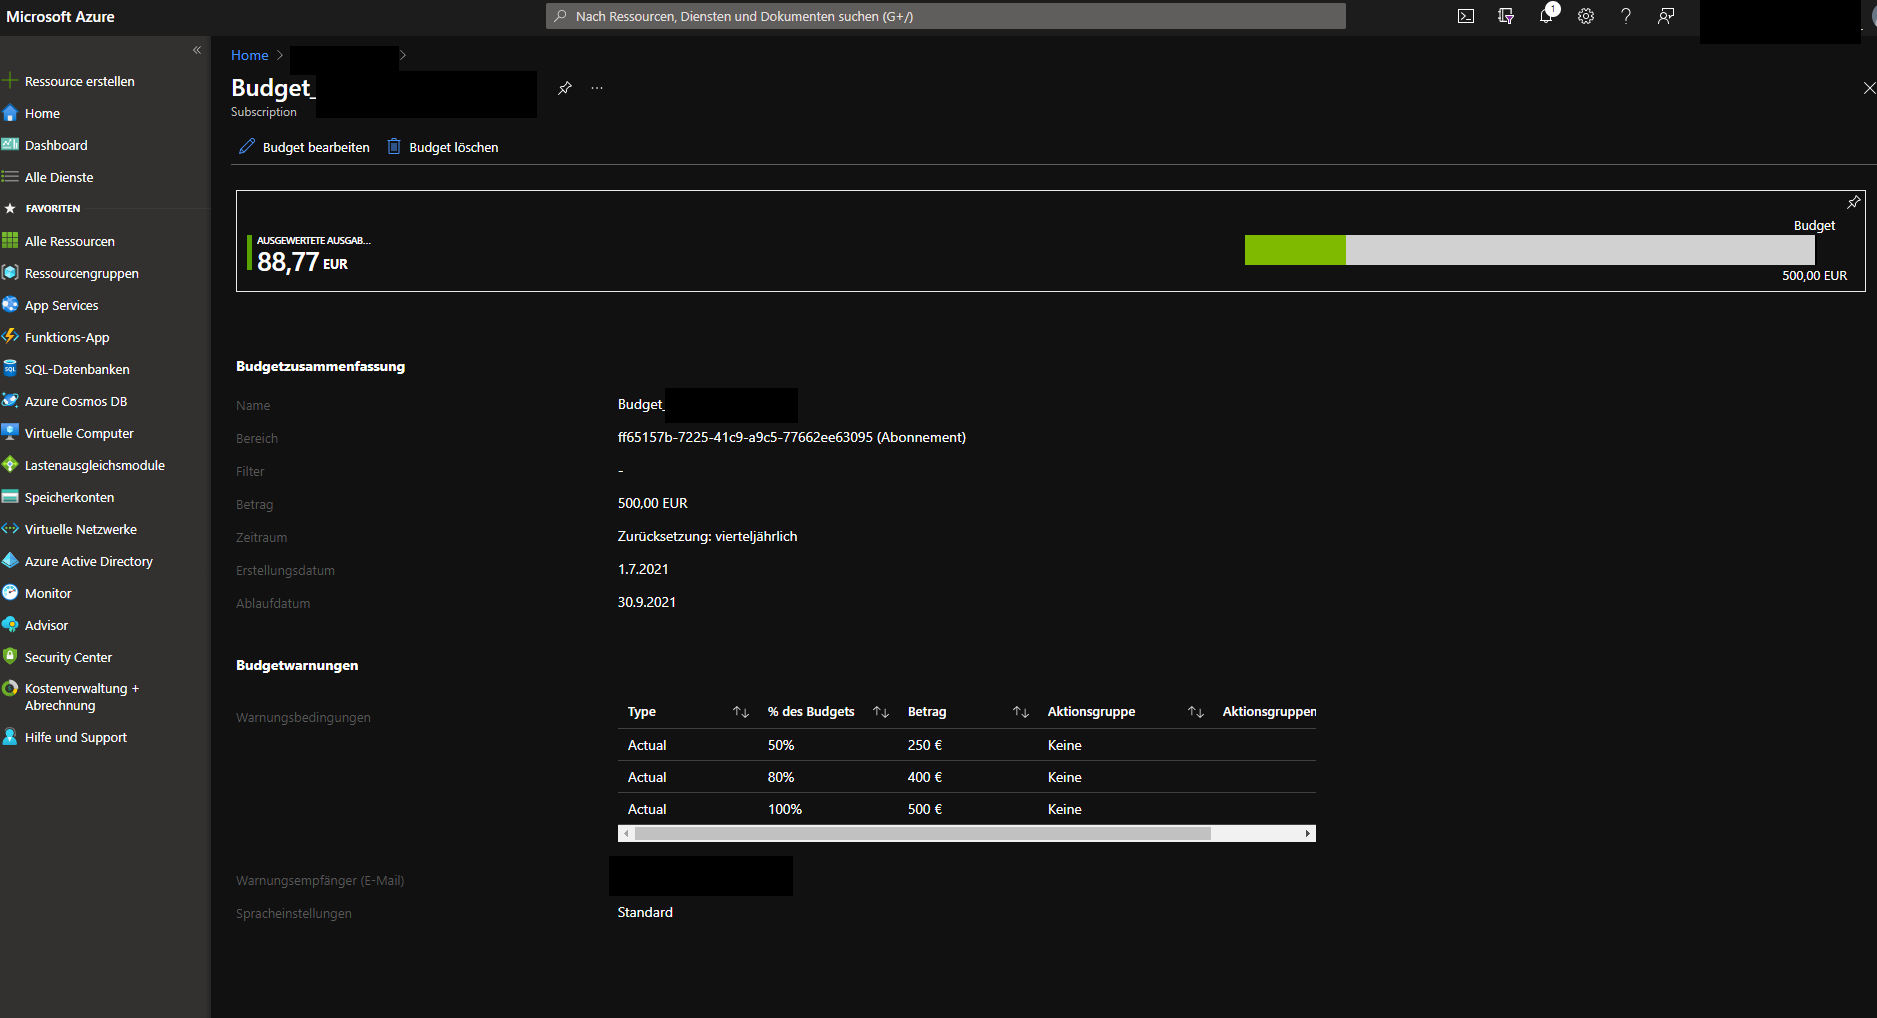
Task: Click the resource search field
Action: point(945,16)
